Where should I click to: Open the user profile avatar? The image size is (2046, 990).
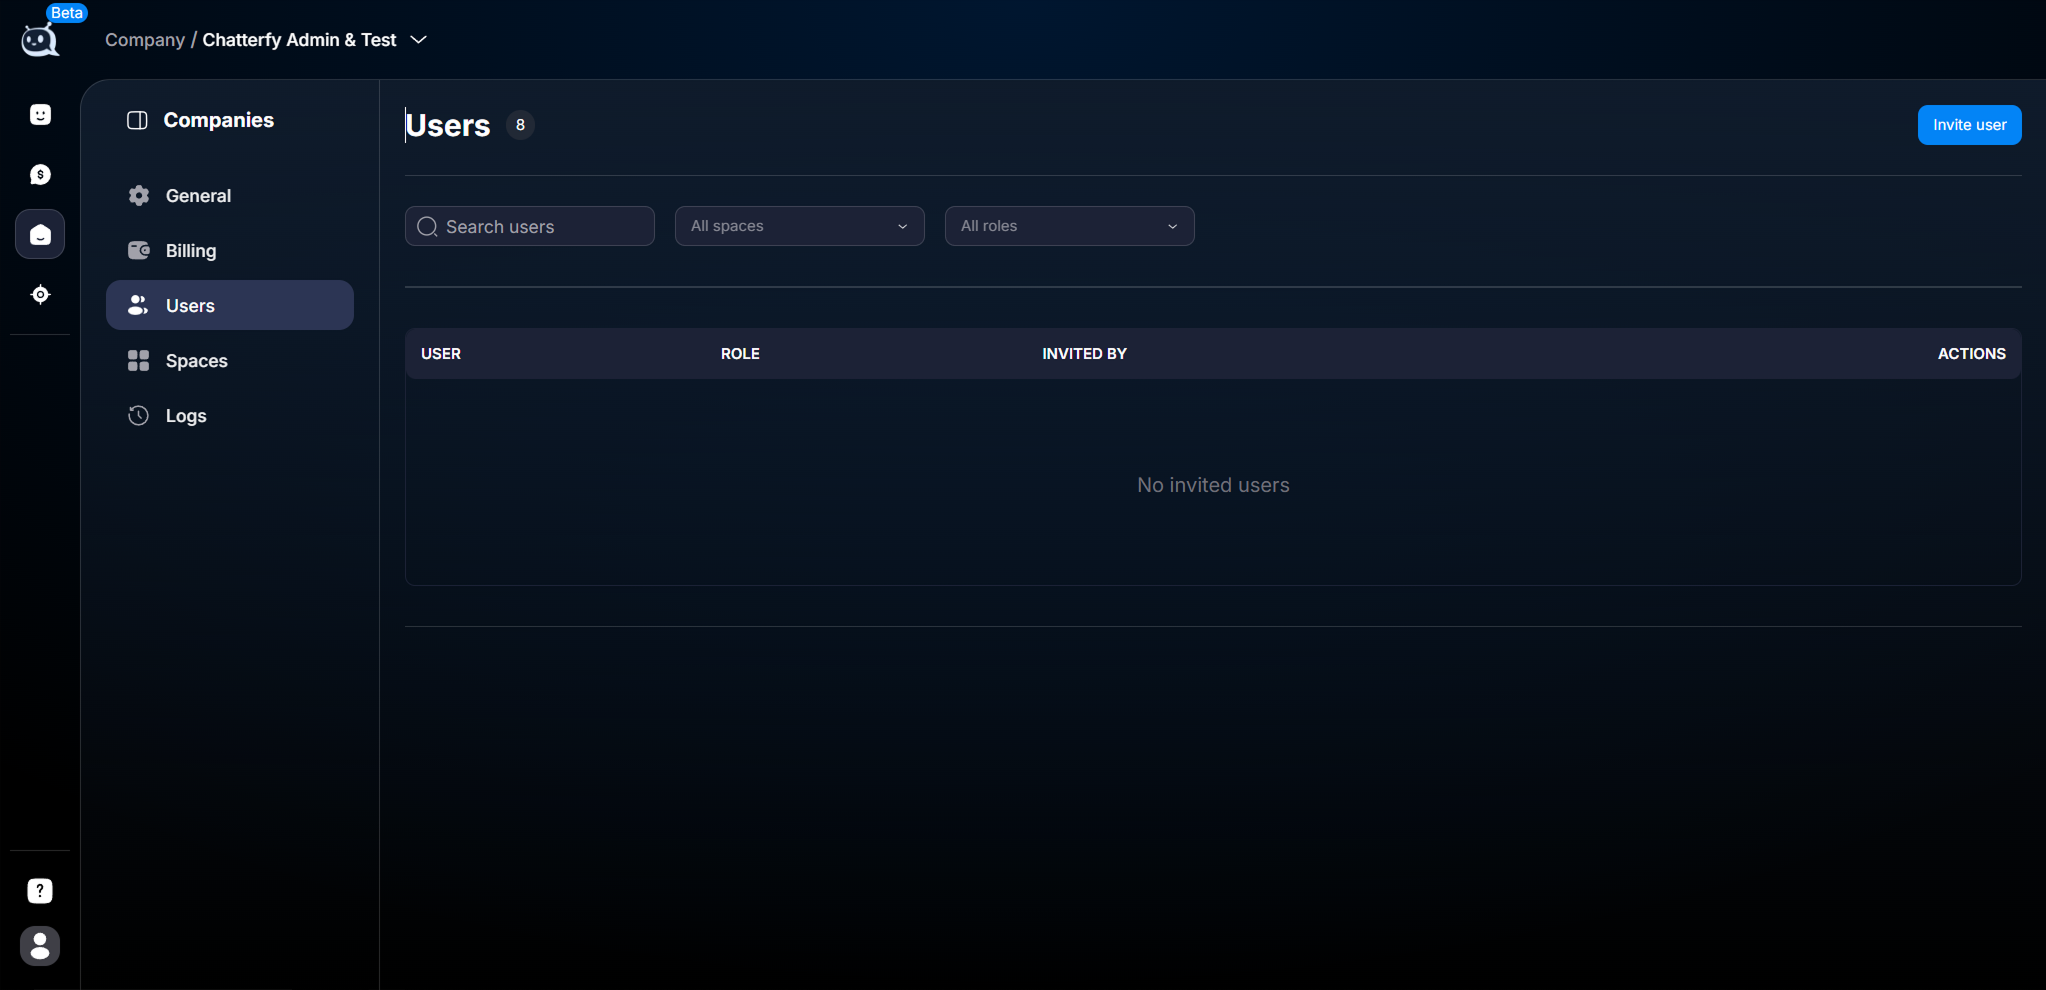(40, 946)
